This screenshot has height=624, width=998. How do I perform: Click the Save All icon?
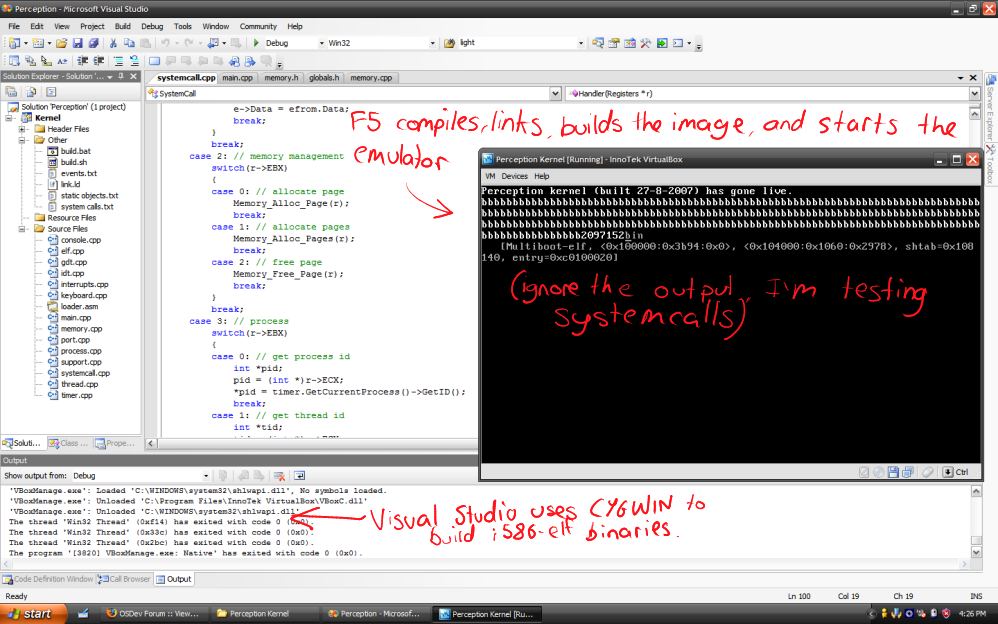tap(93, 43)
